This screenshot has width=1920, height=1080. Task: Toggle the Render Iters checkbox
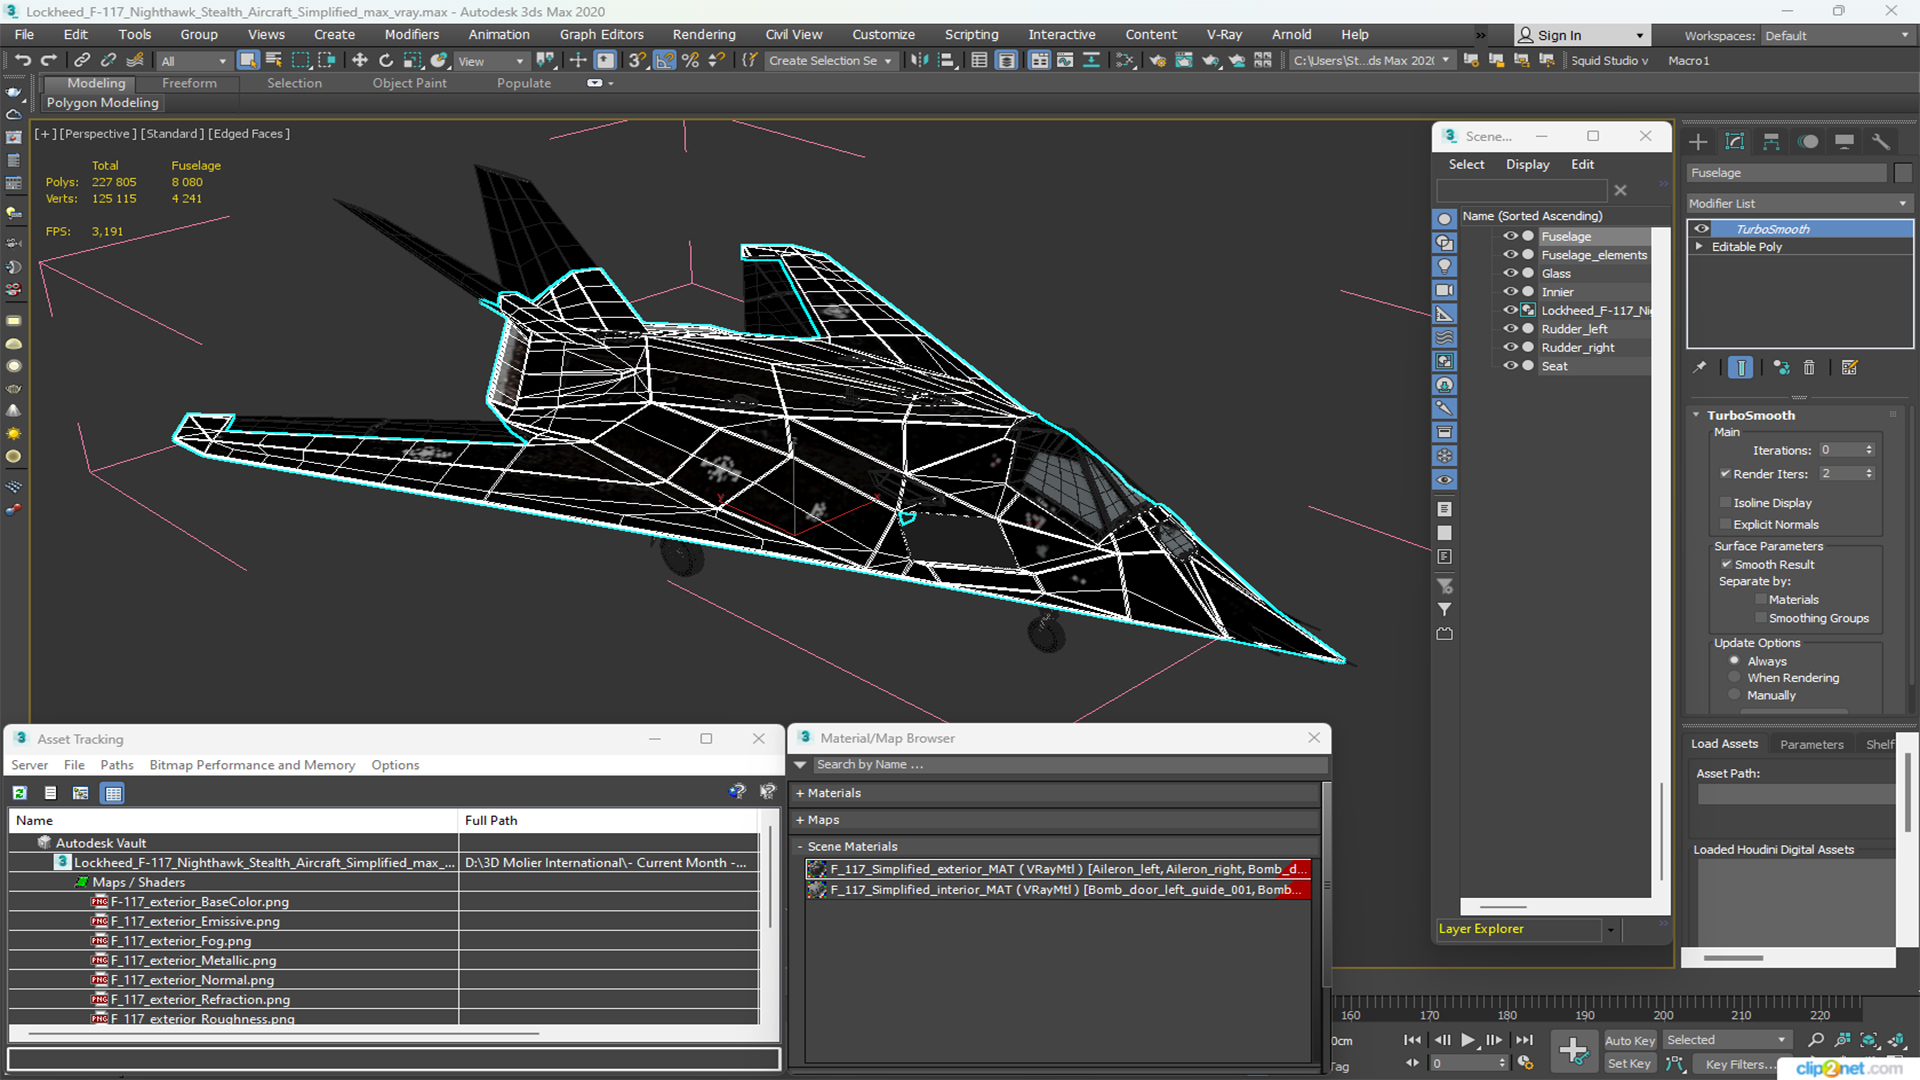pos(1725,474)
